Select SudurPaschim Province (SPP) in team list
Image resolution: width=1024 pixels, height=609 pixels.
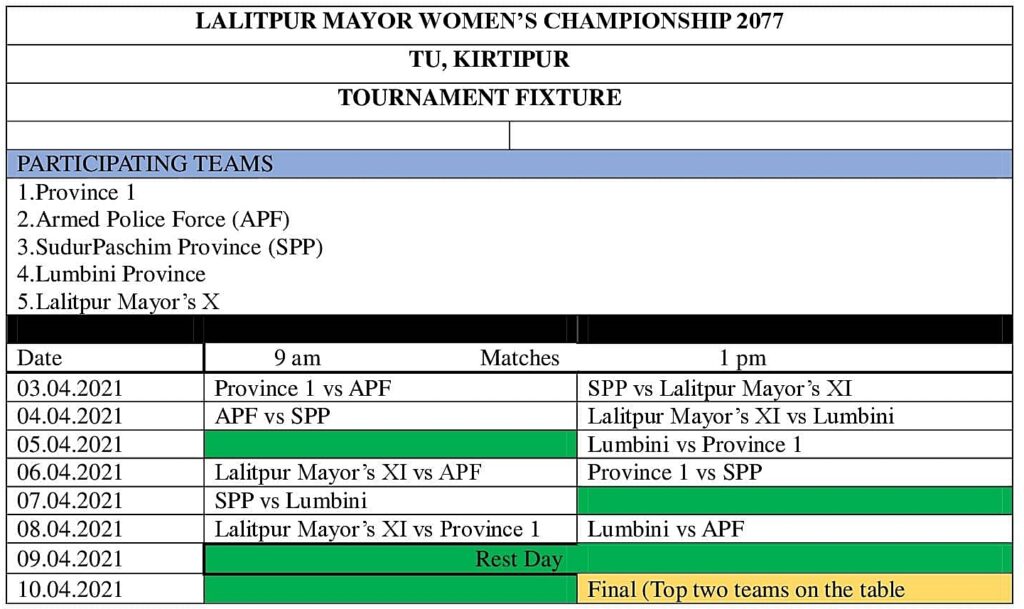click(170, 246)
